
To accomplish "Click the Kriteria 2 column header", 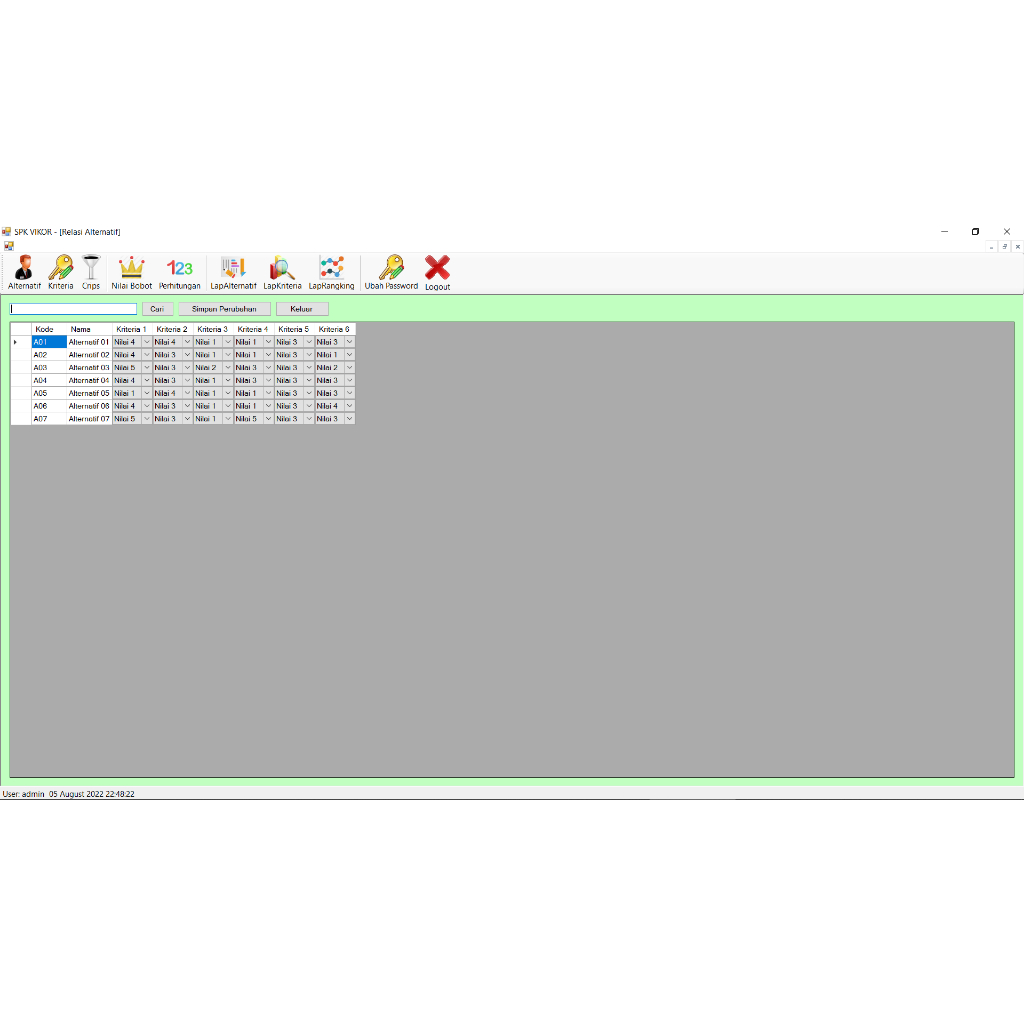I will (172, 329).
